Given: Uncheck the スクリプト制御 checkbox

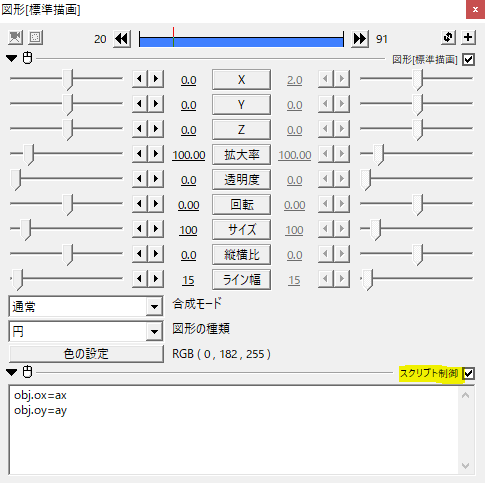Looking at the screenshot, I should coord(468,374).
